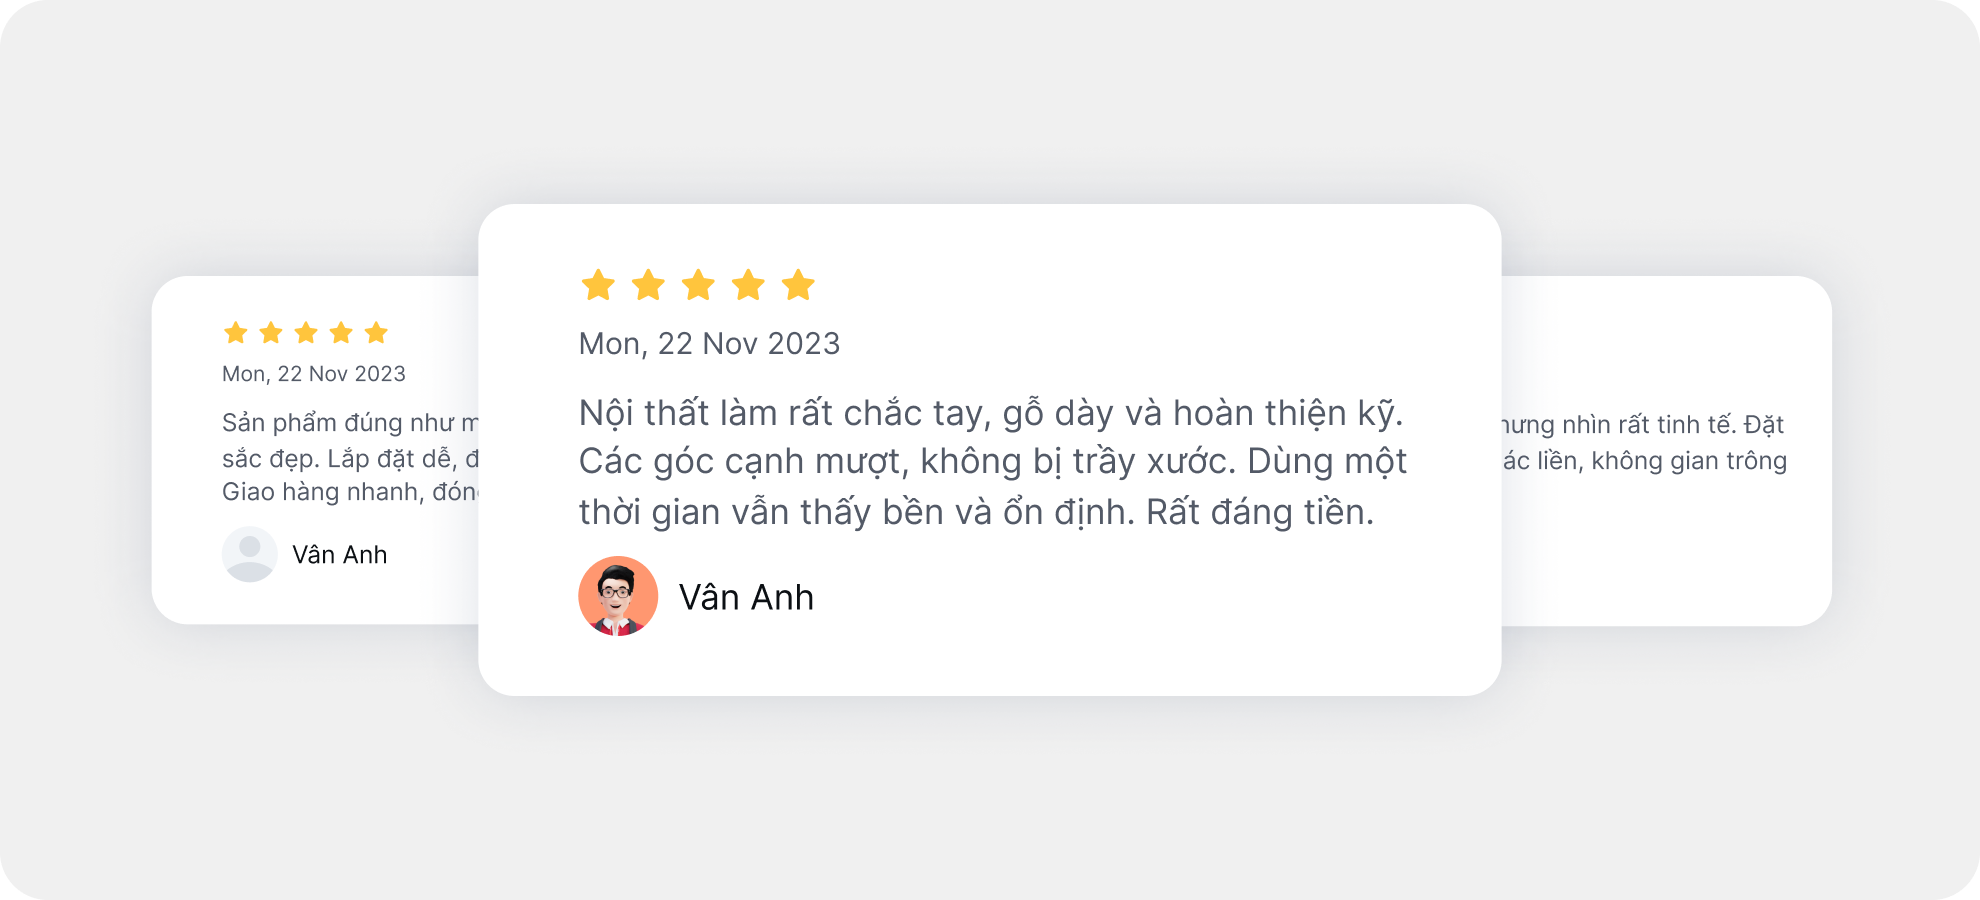The image size is (1980, 900).
Task: Click the first star on the left card
Action: [236, 333]
